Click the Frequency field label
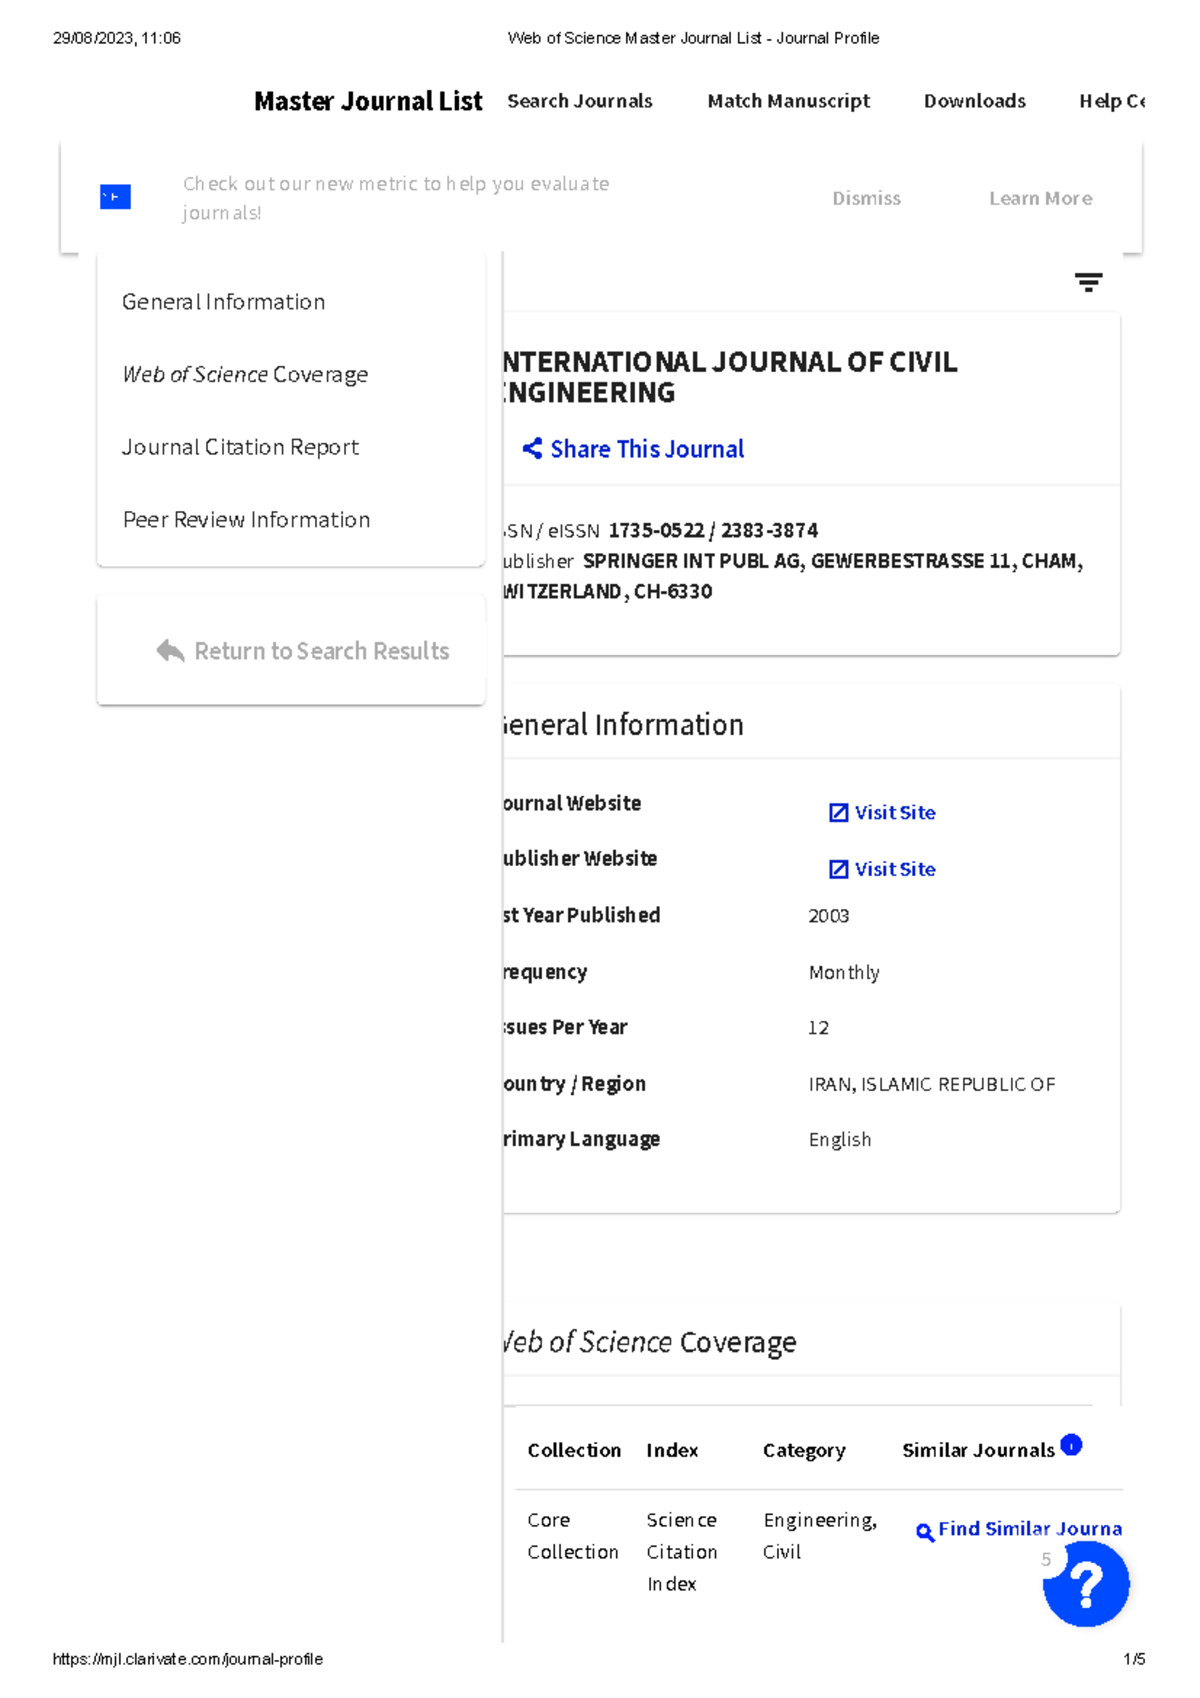The width and height of the screenshot is (1200, 1698). (545, 972)
